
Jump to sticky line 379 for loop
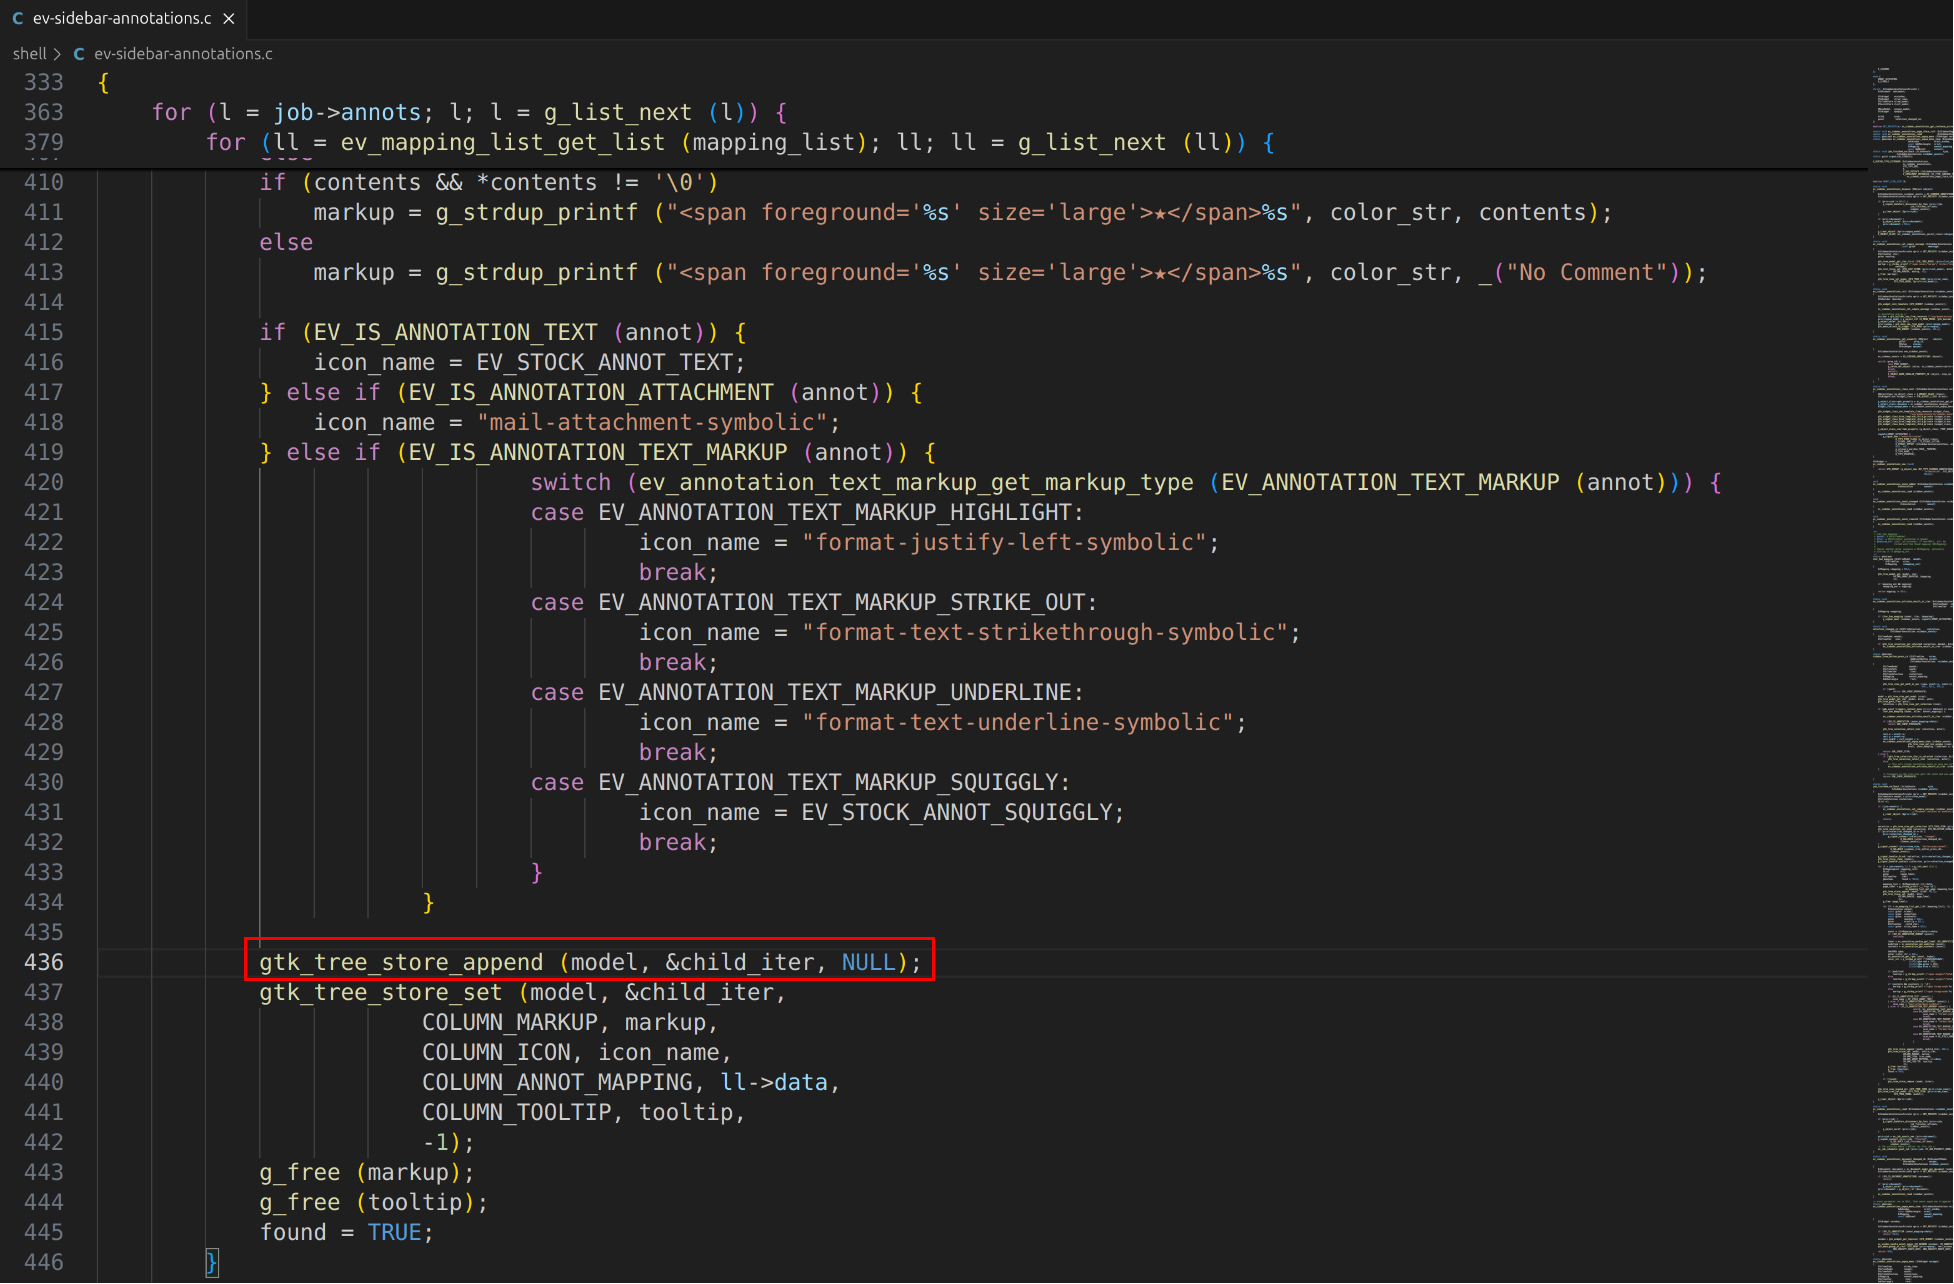click(x=740, y=142)
